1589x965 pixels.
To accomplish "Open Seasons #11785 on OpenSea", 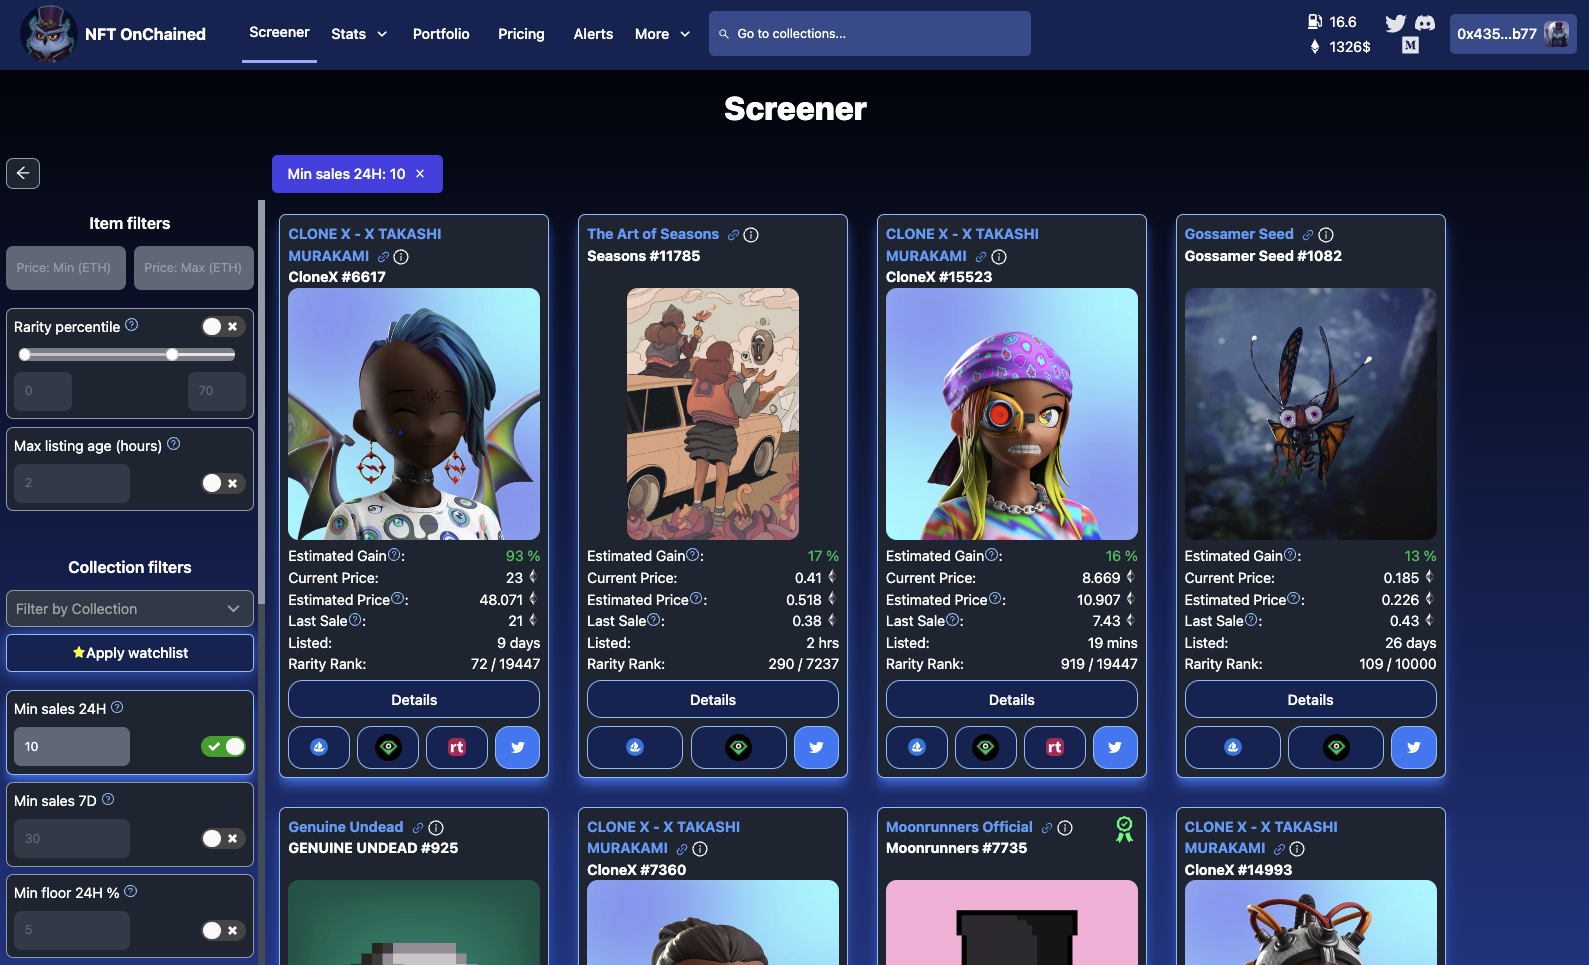I will (635, 747).
